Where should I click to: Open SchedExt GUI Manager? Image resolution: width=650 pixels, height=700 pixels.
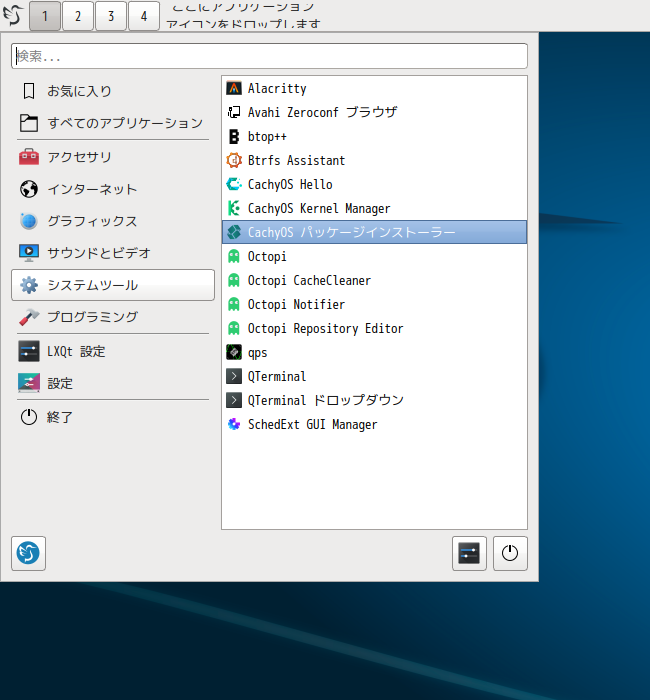312,425
